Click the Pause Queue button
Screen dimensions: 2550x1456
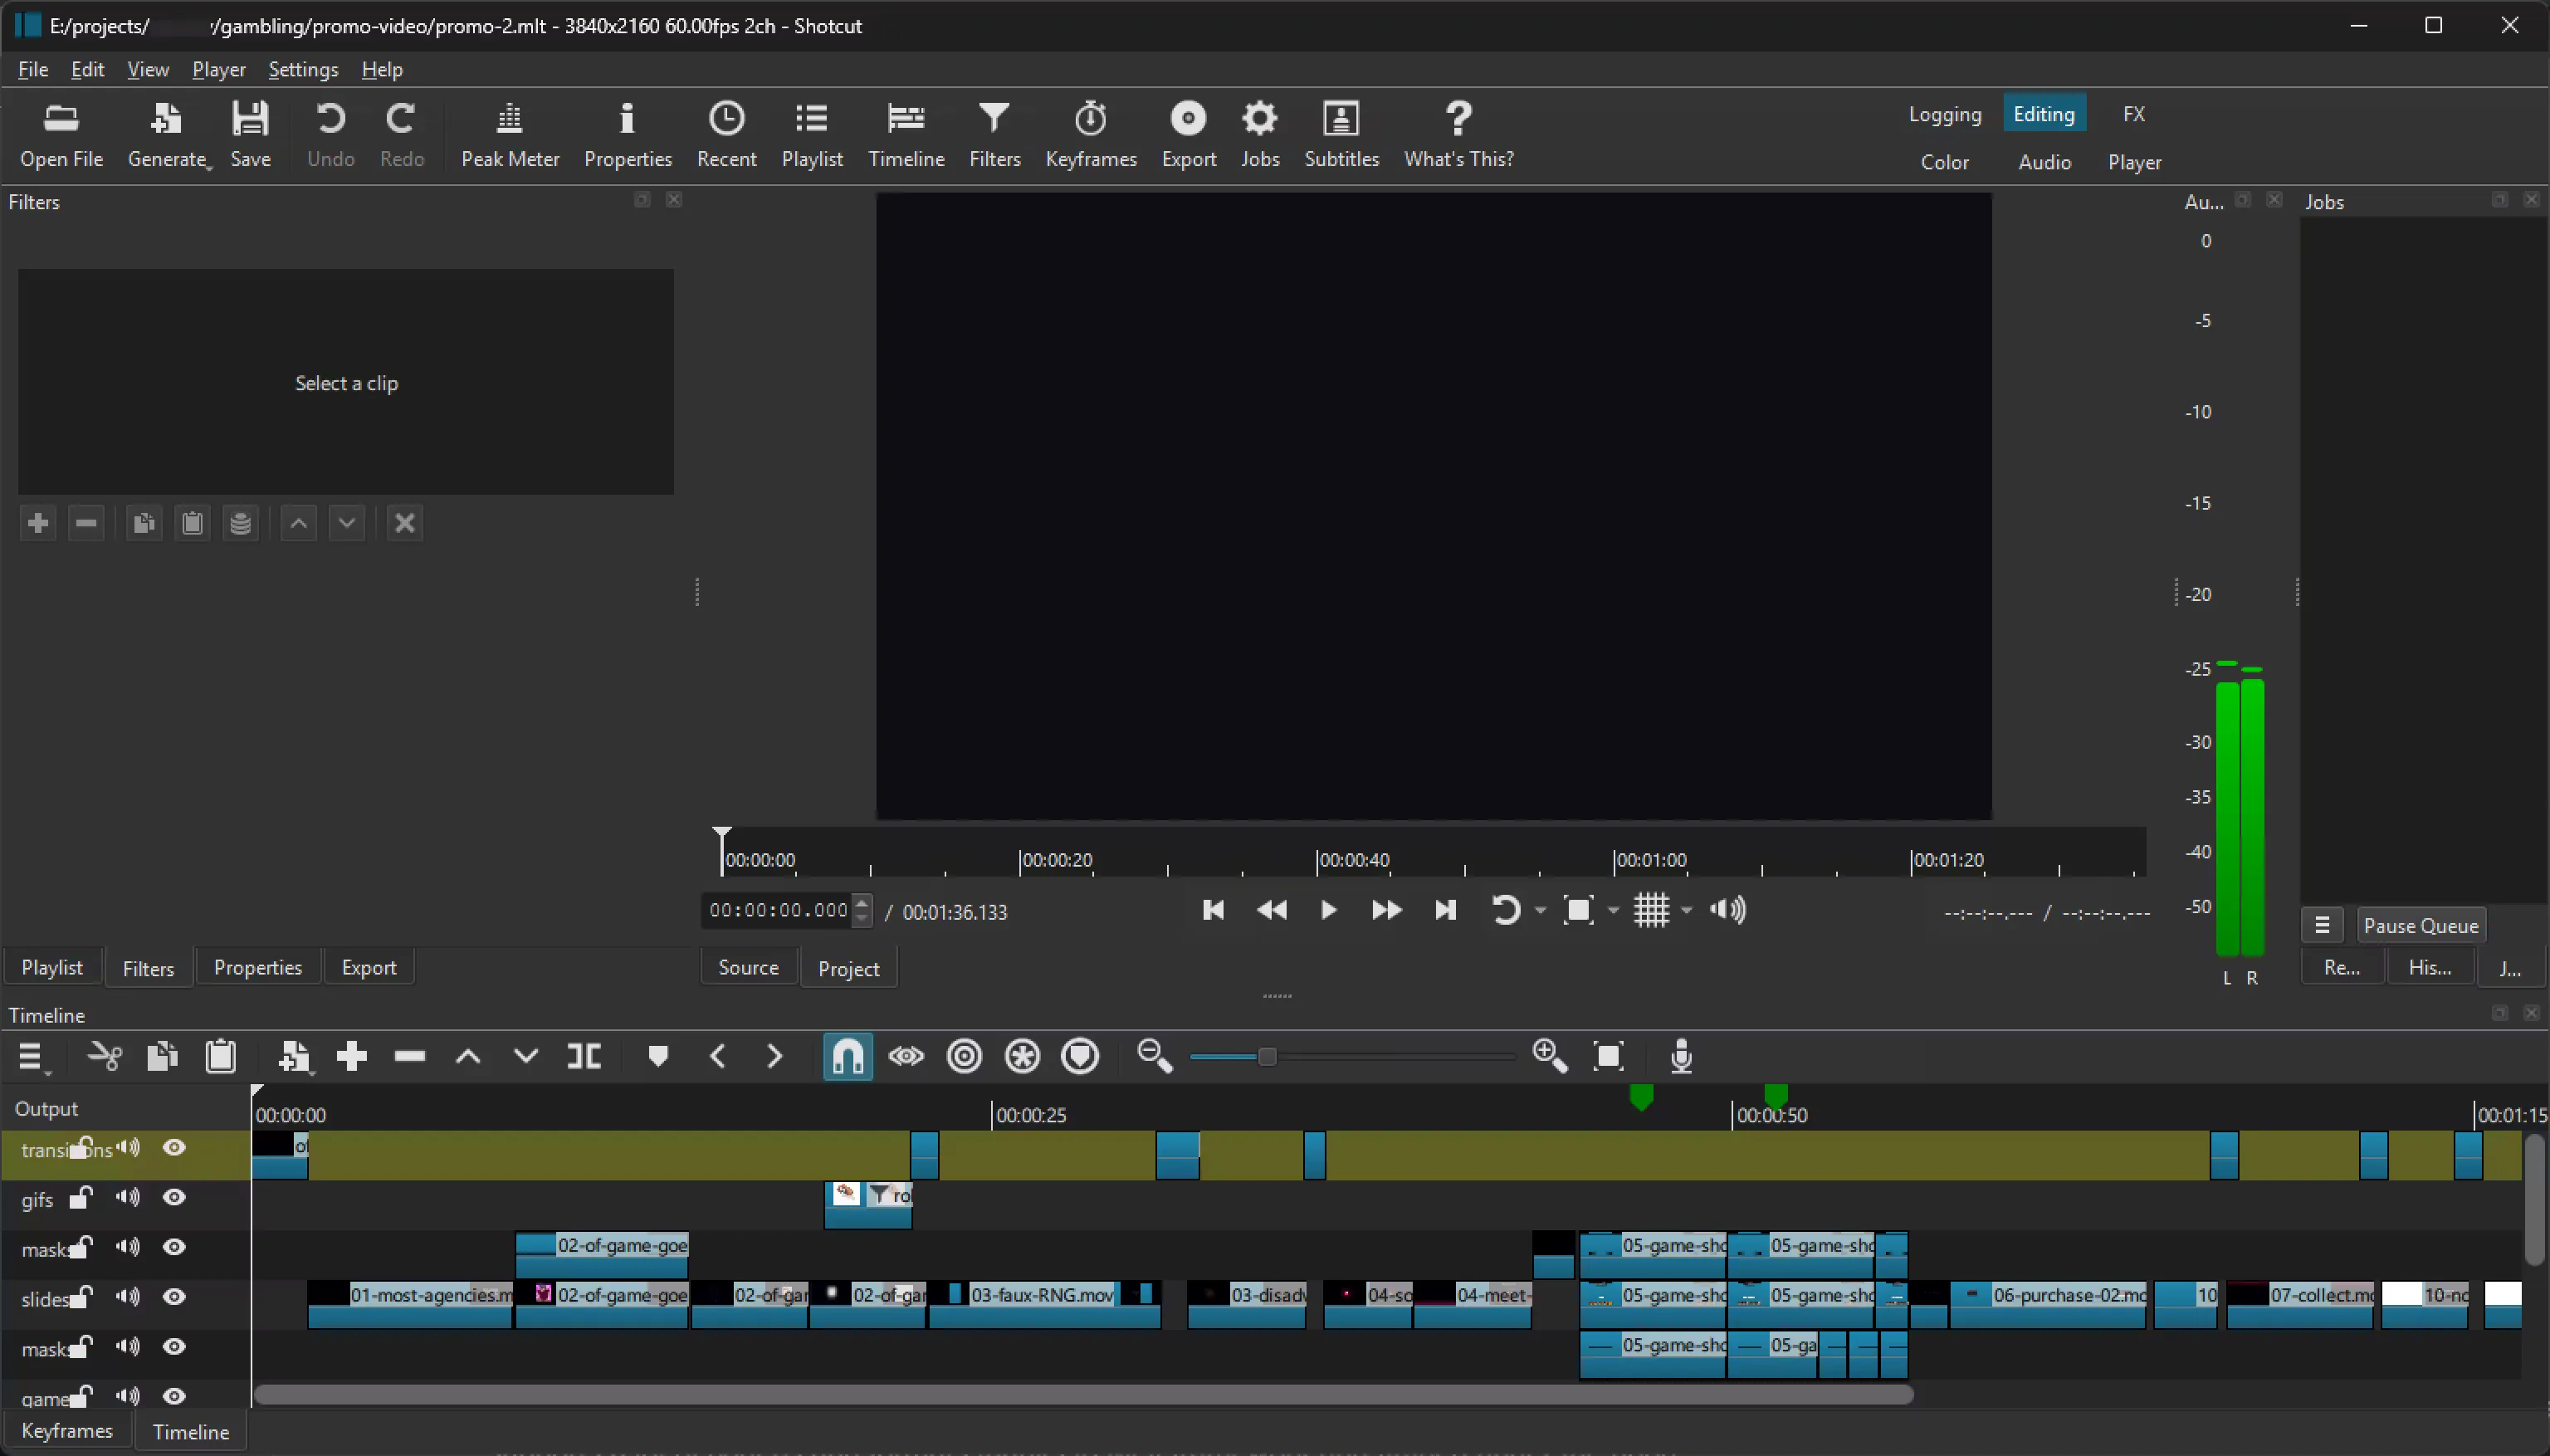pos(2420,925)
